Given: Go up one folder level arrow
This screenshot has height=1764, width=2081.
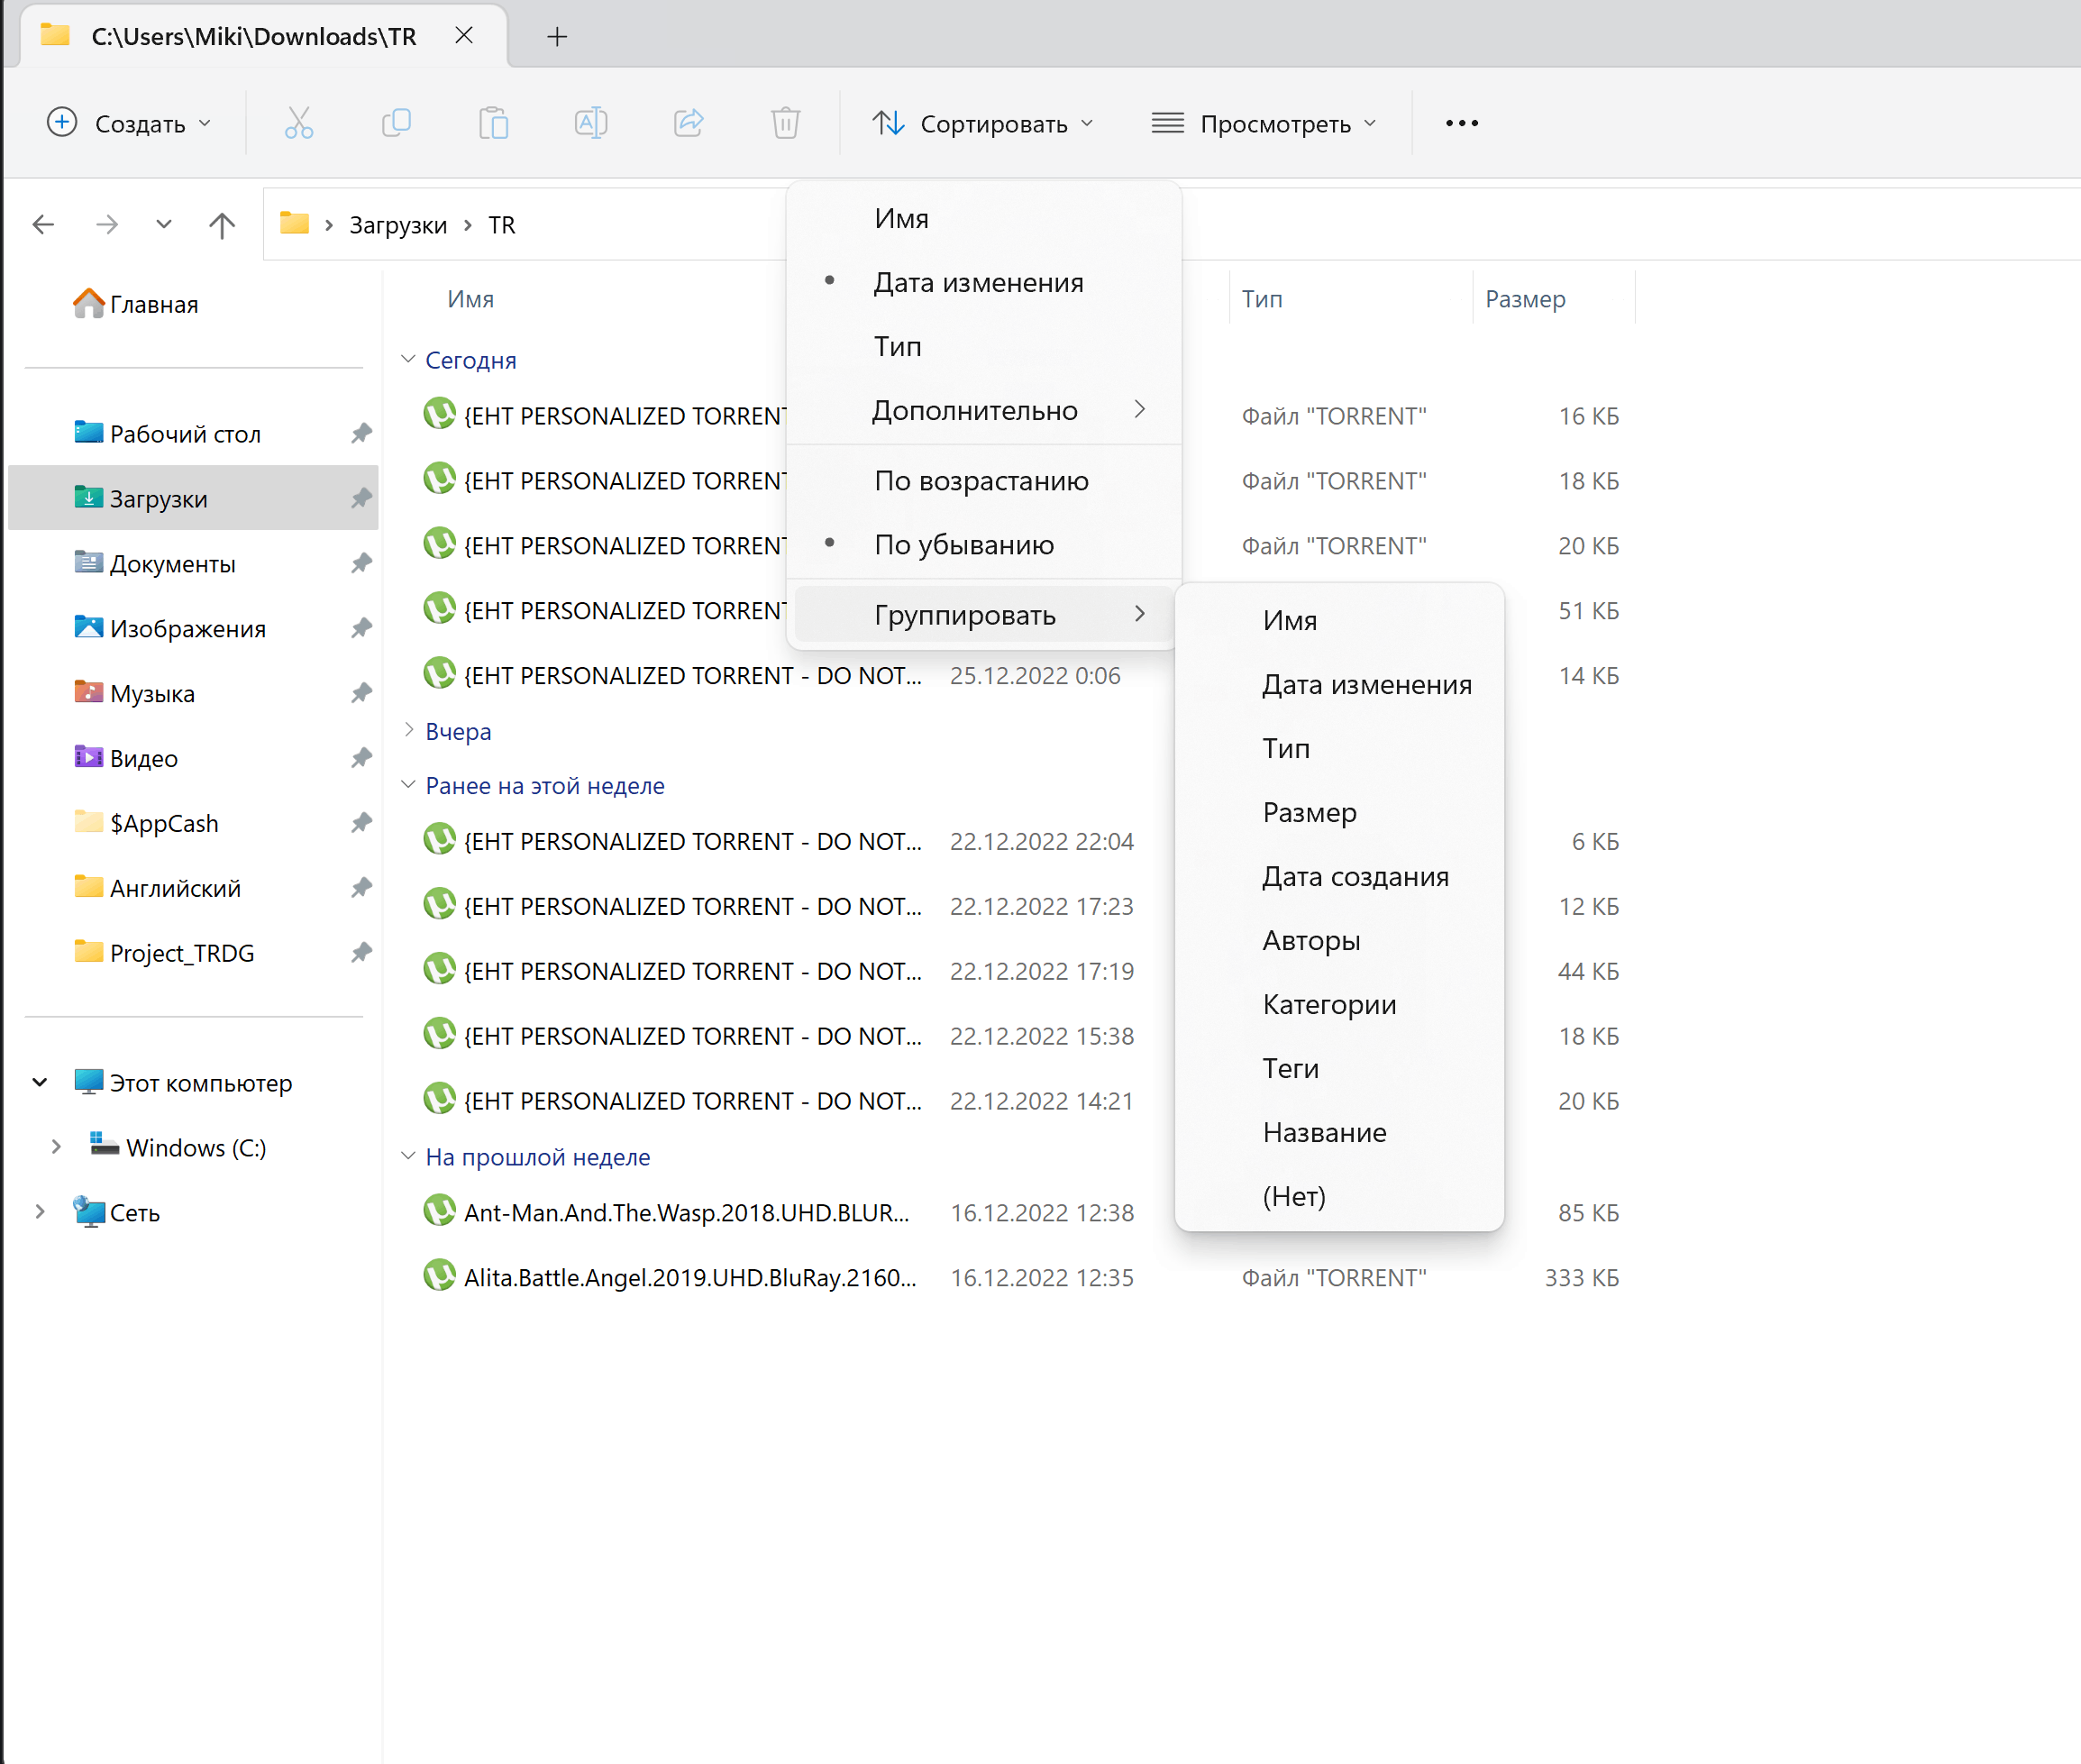Looking at the screenshot, I should [222, 224].
